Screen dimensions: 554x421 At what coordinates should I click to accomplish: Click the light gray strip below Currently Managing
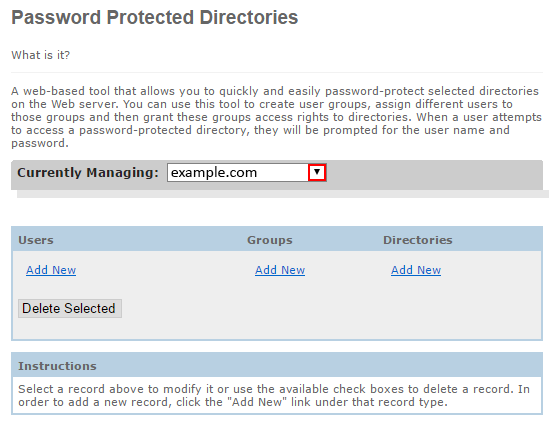[x=283, y=194]
